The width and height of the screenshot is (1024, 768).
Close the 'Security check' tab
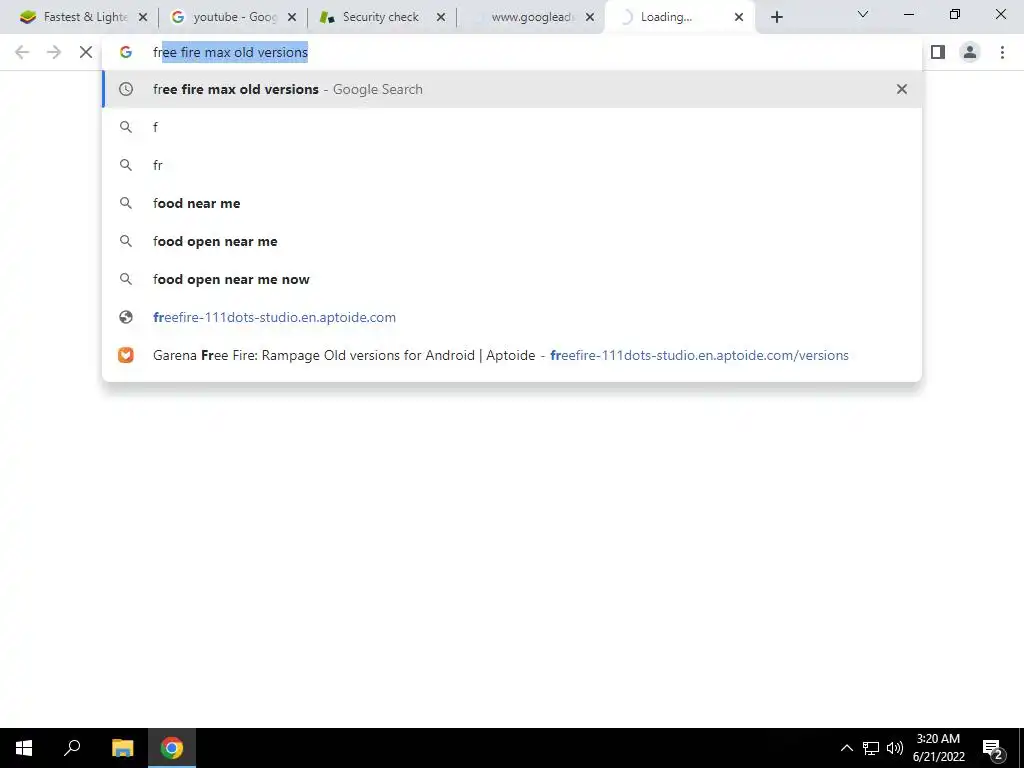(441, 18)
